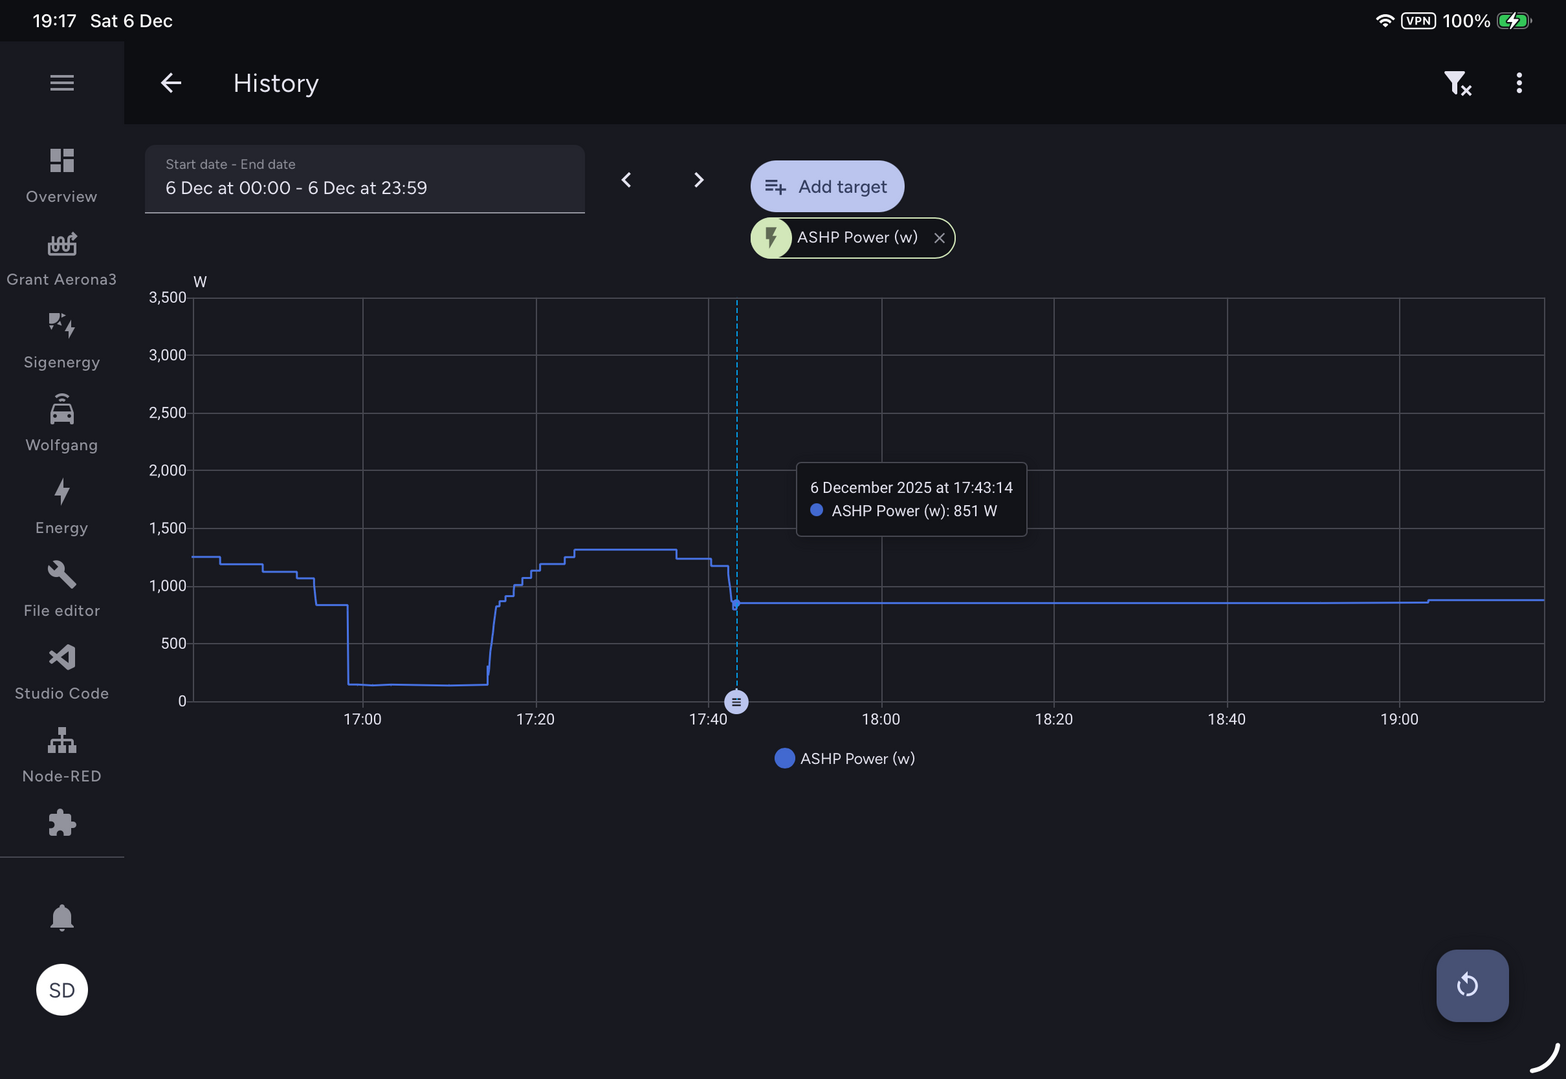Open the File editor
1566x1079 pixels.
pos(62,590)
